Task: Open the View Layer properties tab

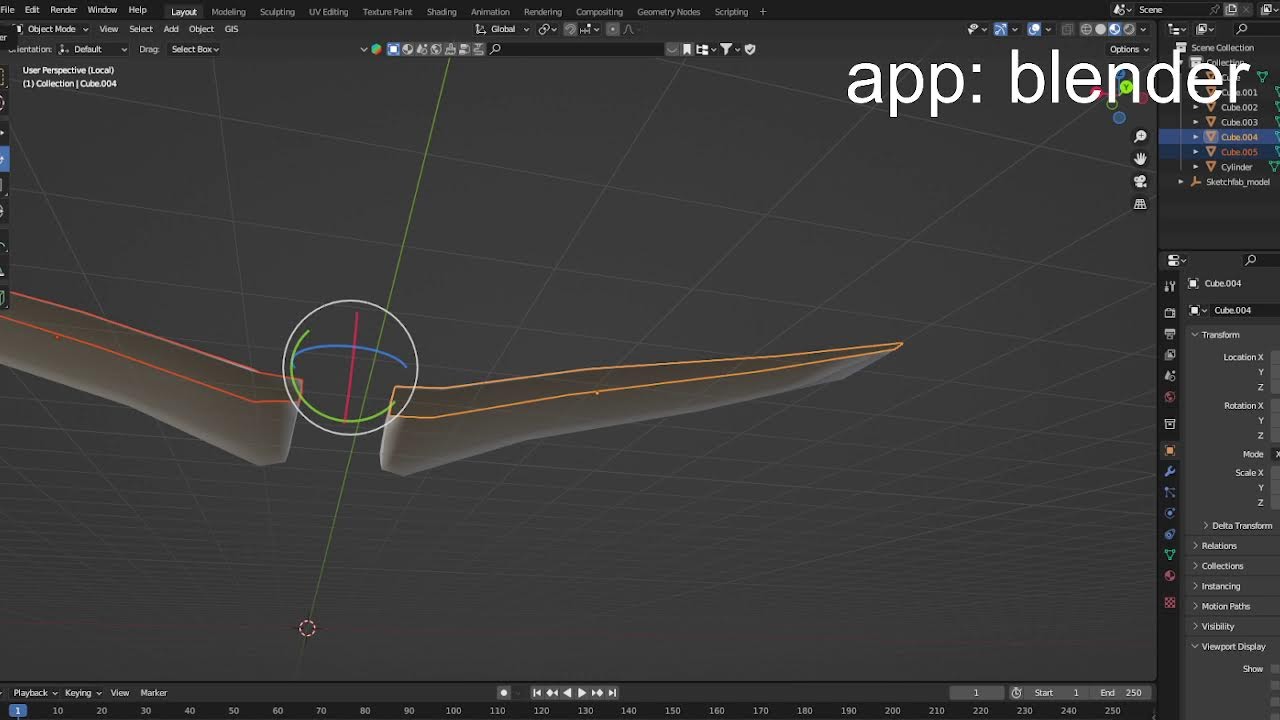Action: [x=1170, y=355]
